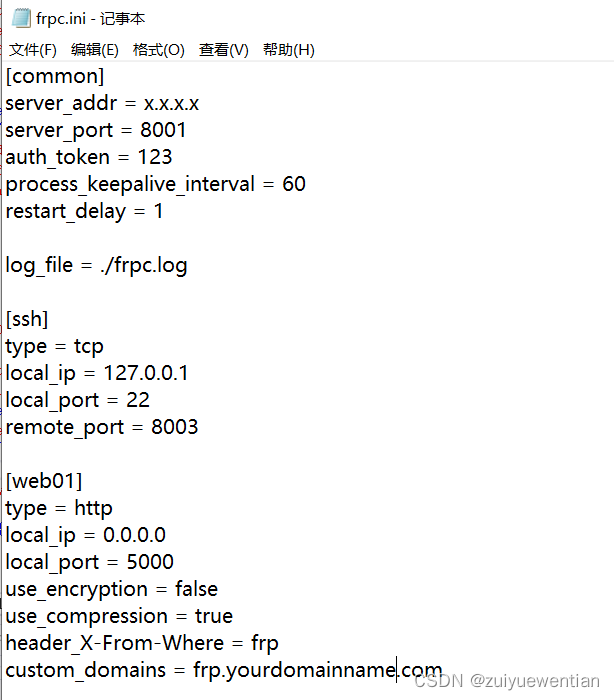Open the 文件(F) menu
This screenshot has width=614, height=700.
33,50
